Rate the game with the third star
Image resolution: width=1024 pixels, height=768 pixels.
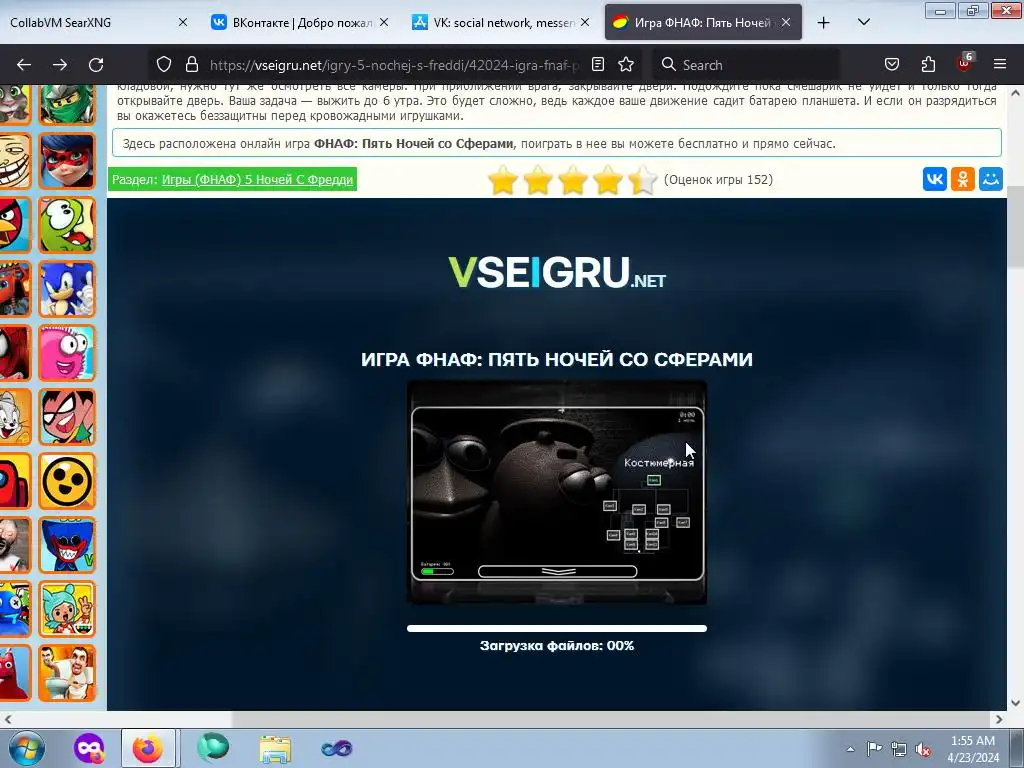click(x=573, y=180)
